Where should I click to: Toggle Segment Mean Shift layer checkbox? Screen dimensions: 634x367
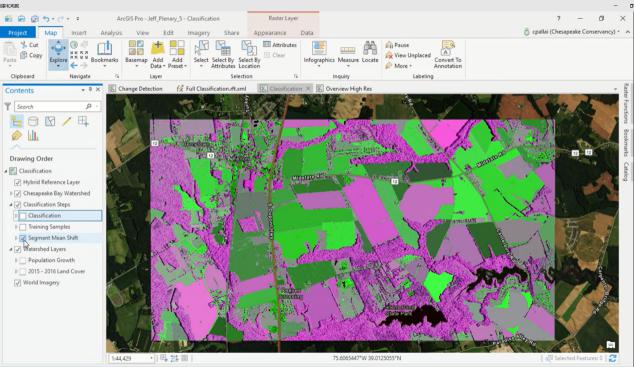(23, 238)
